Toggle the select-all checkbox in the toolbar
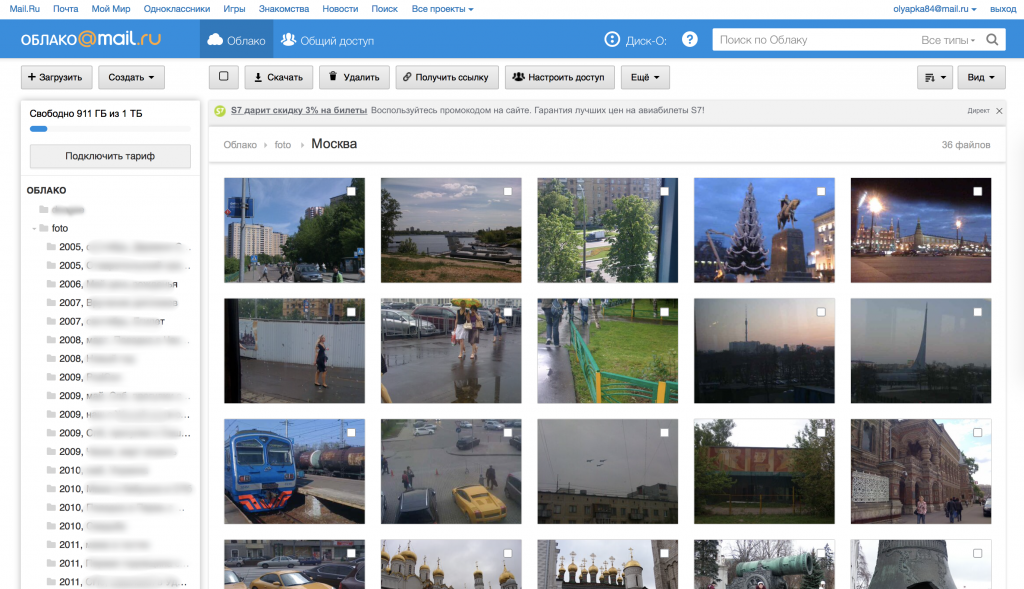This screenshot has width=1024, height=589. [223, 76]
